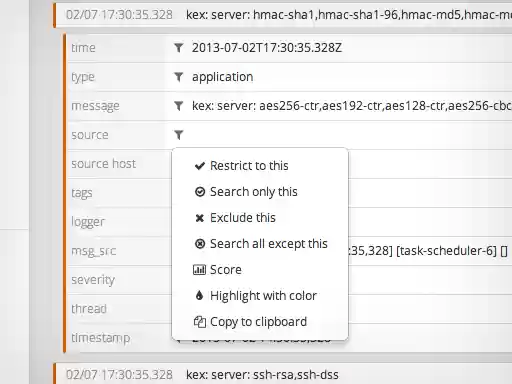Click the logger field label
Screen dimensions: 512x384
click(88, 222)
